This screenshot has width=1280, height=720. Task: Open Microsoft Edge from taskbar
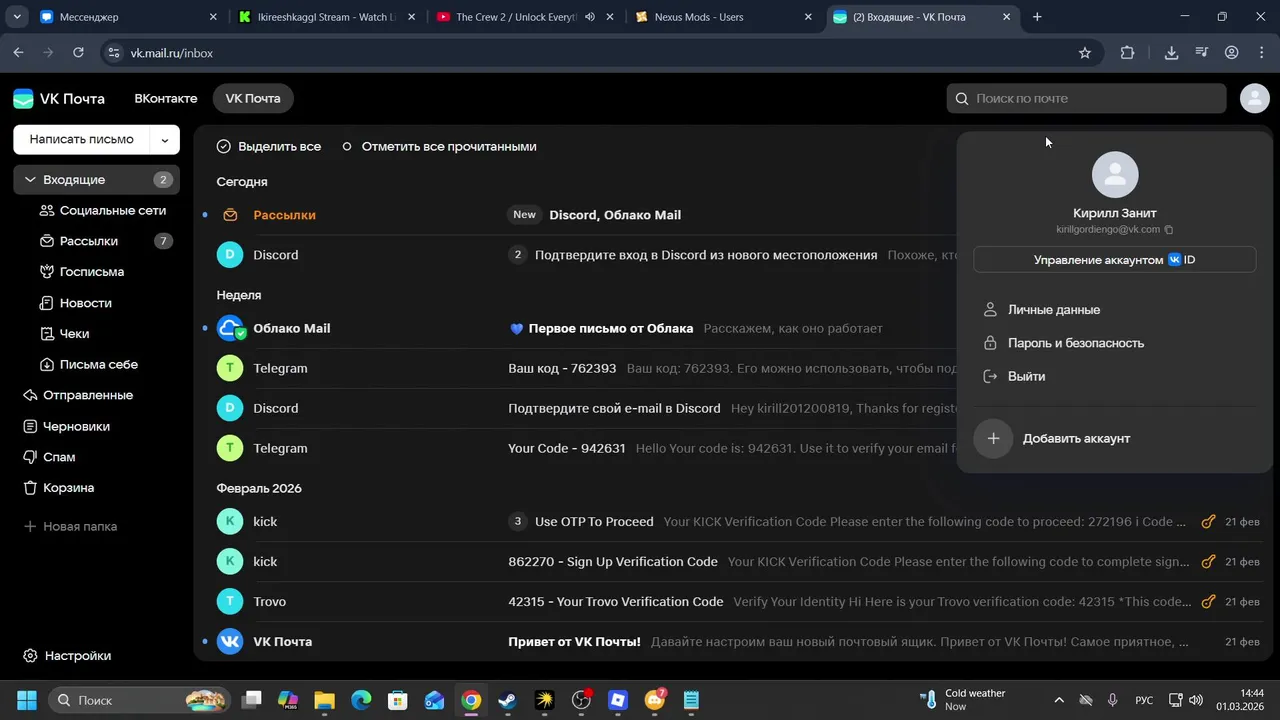[x=361, y=700]
